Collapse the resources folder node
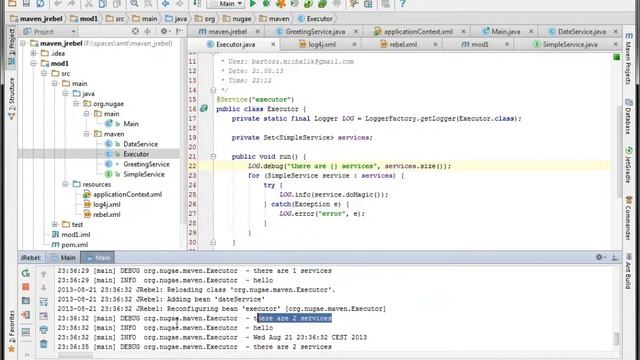 click(x=65, y=184)
